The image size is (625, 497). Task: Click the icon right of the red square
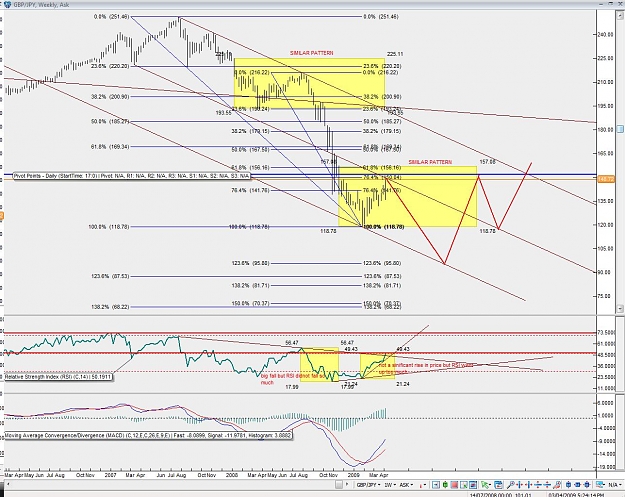click(464, 485)
